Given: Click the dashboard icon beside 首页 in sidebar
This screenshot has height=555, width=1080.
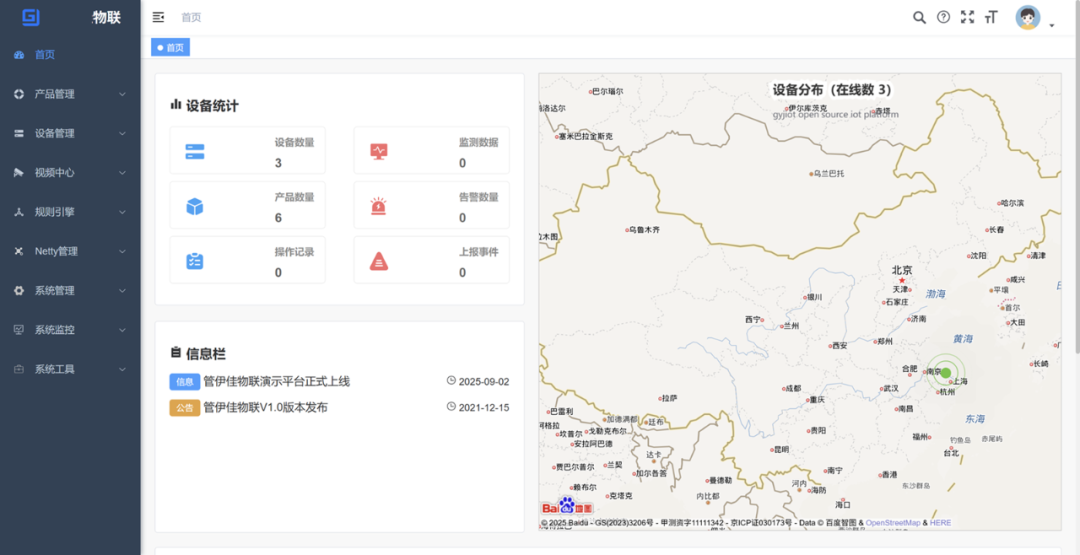Looking at the screenshot, I should tap(19, 55).
